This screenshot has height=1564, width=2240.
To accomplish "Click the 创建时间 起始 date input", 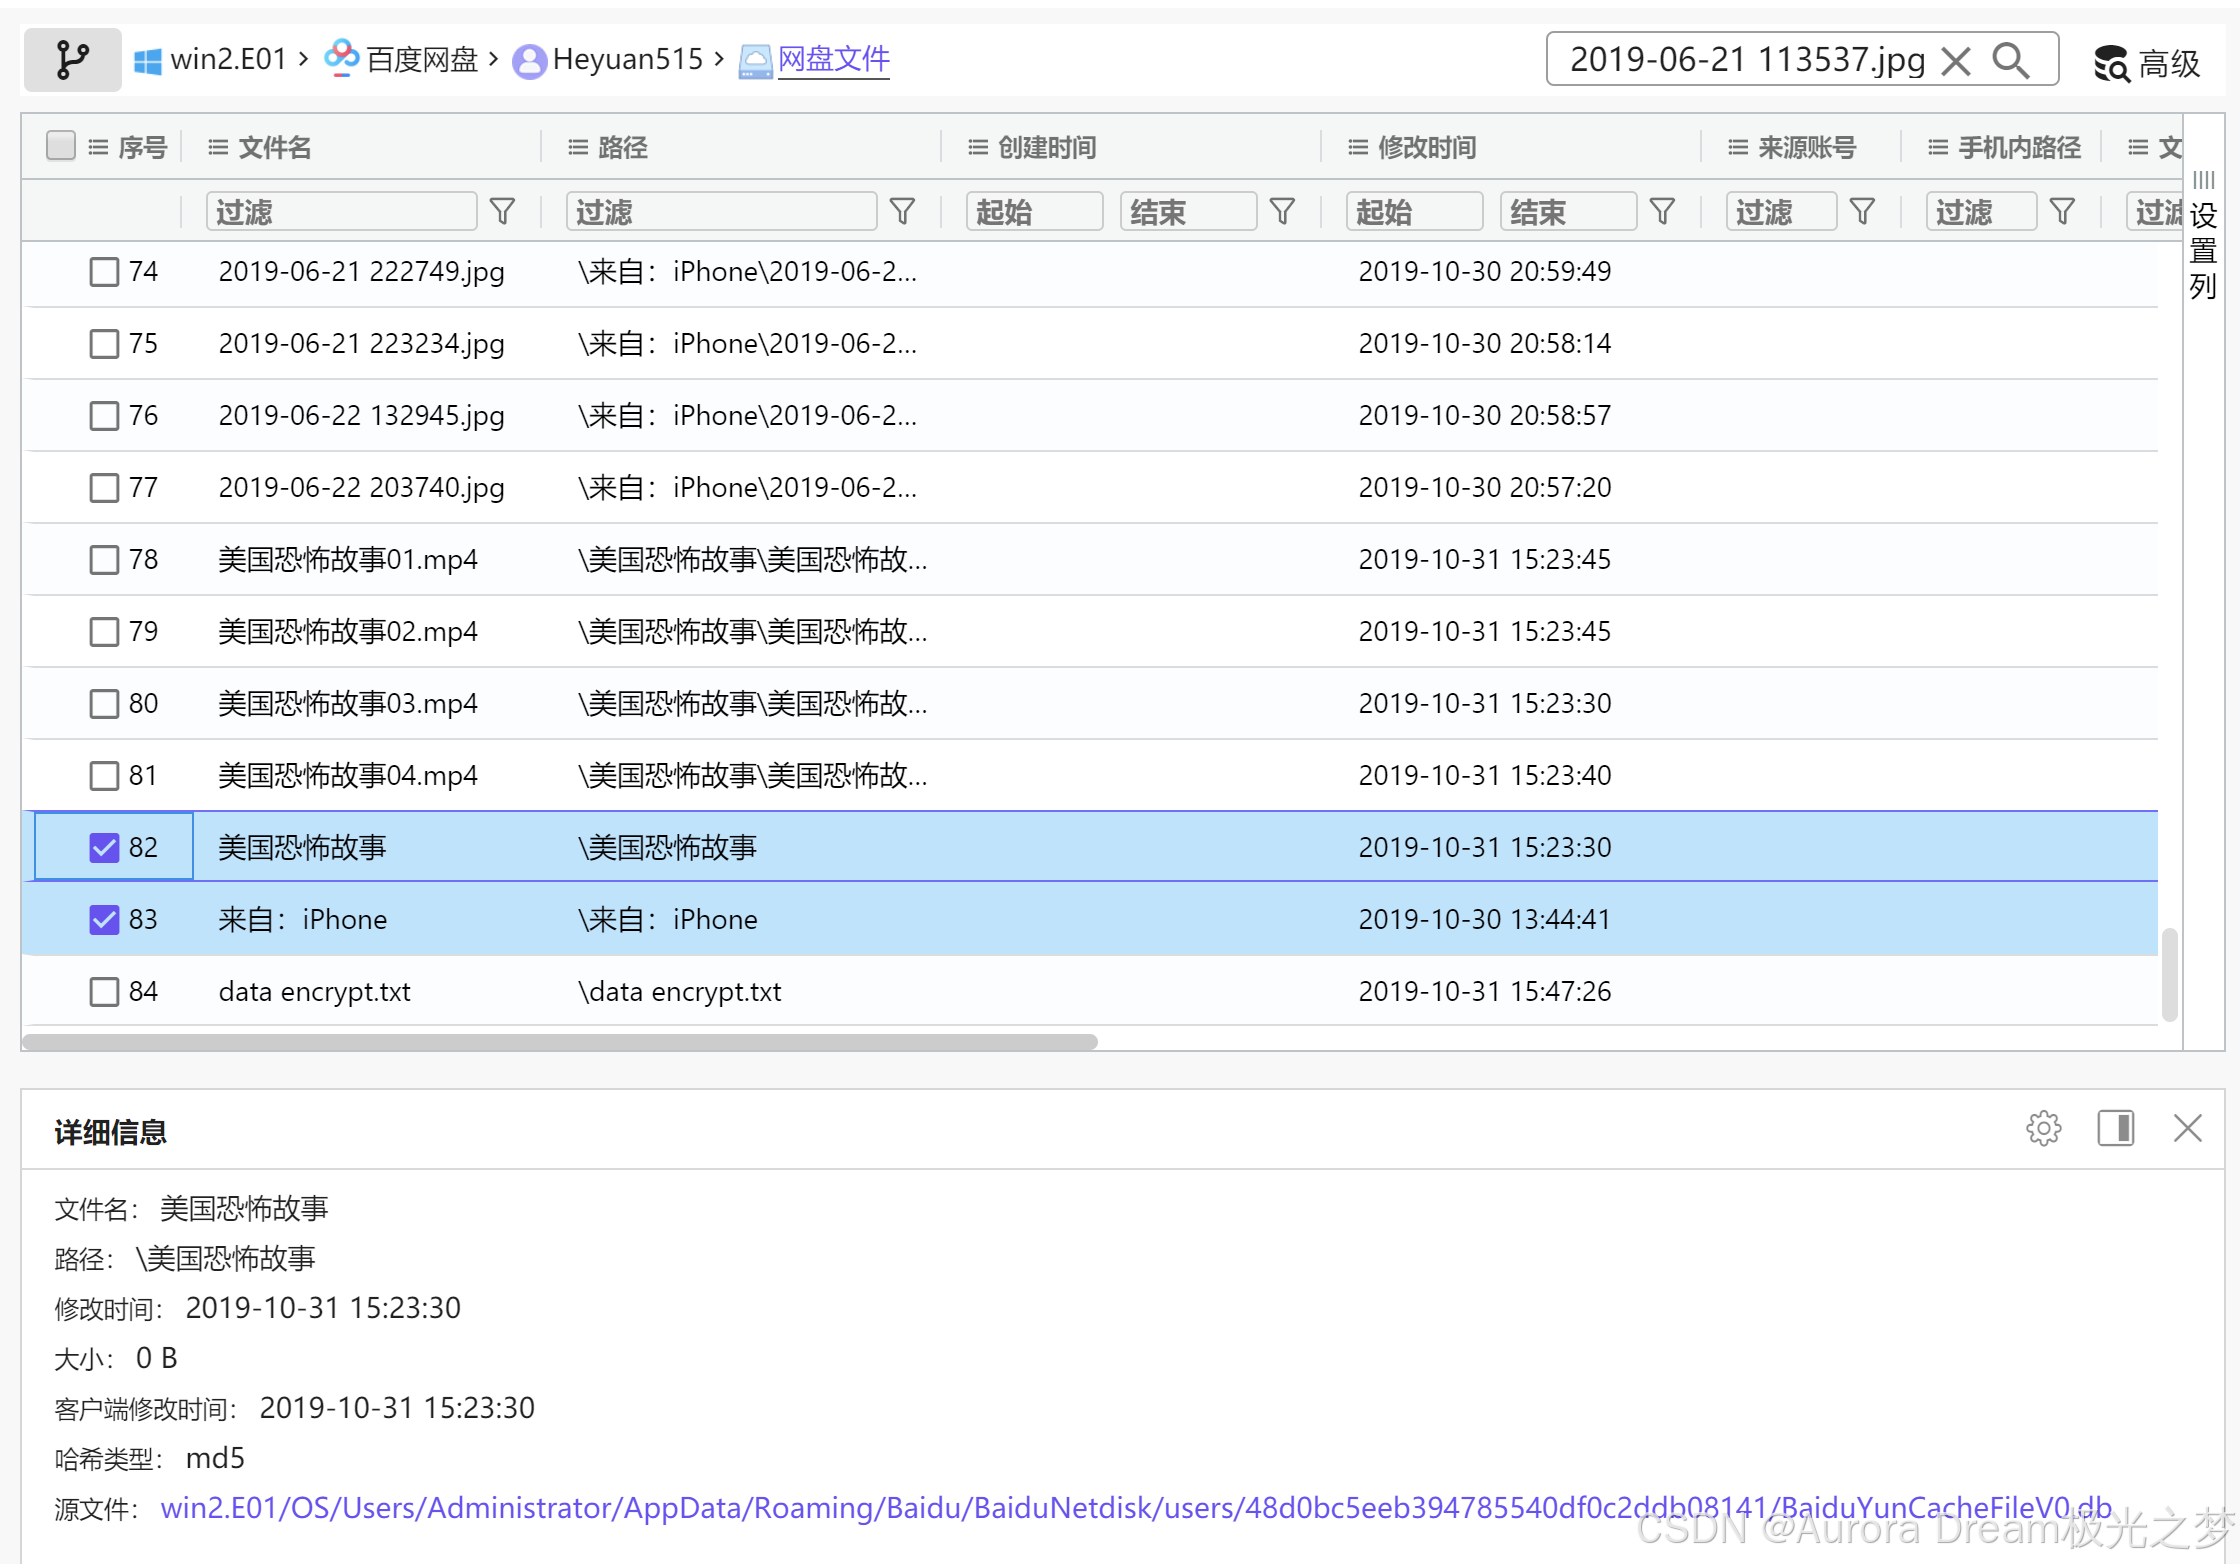I will tap(1034, 211).
